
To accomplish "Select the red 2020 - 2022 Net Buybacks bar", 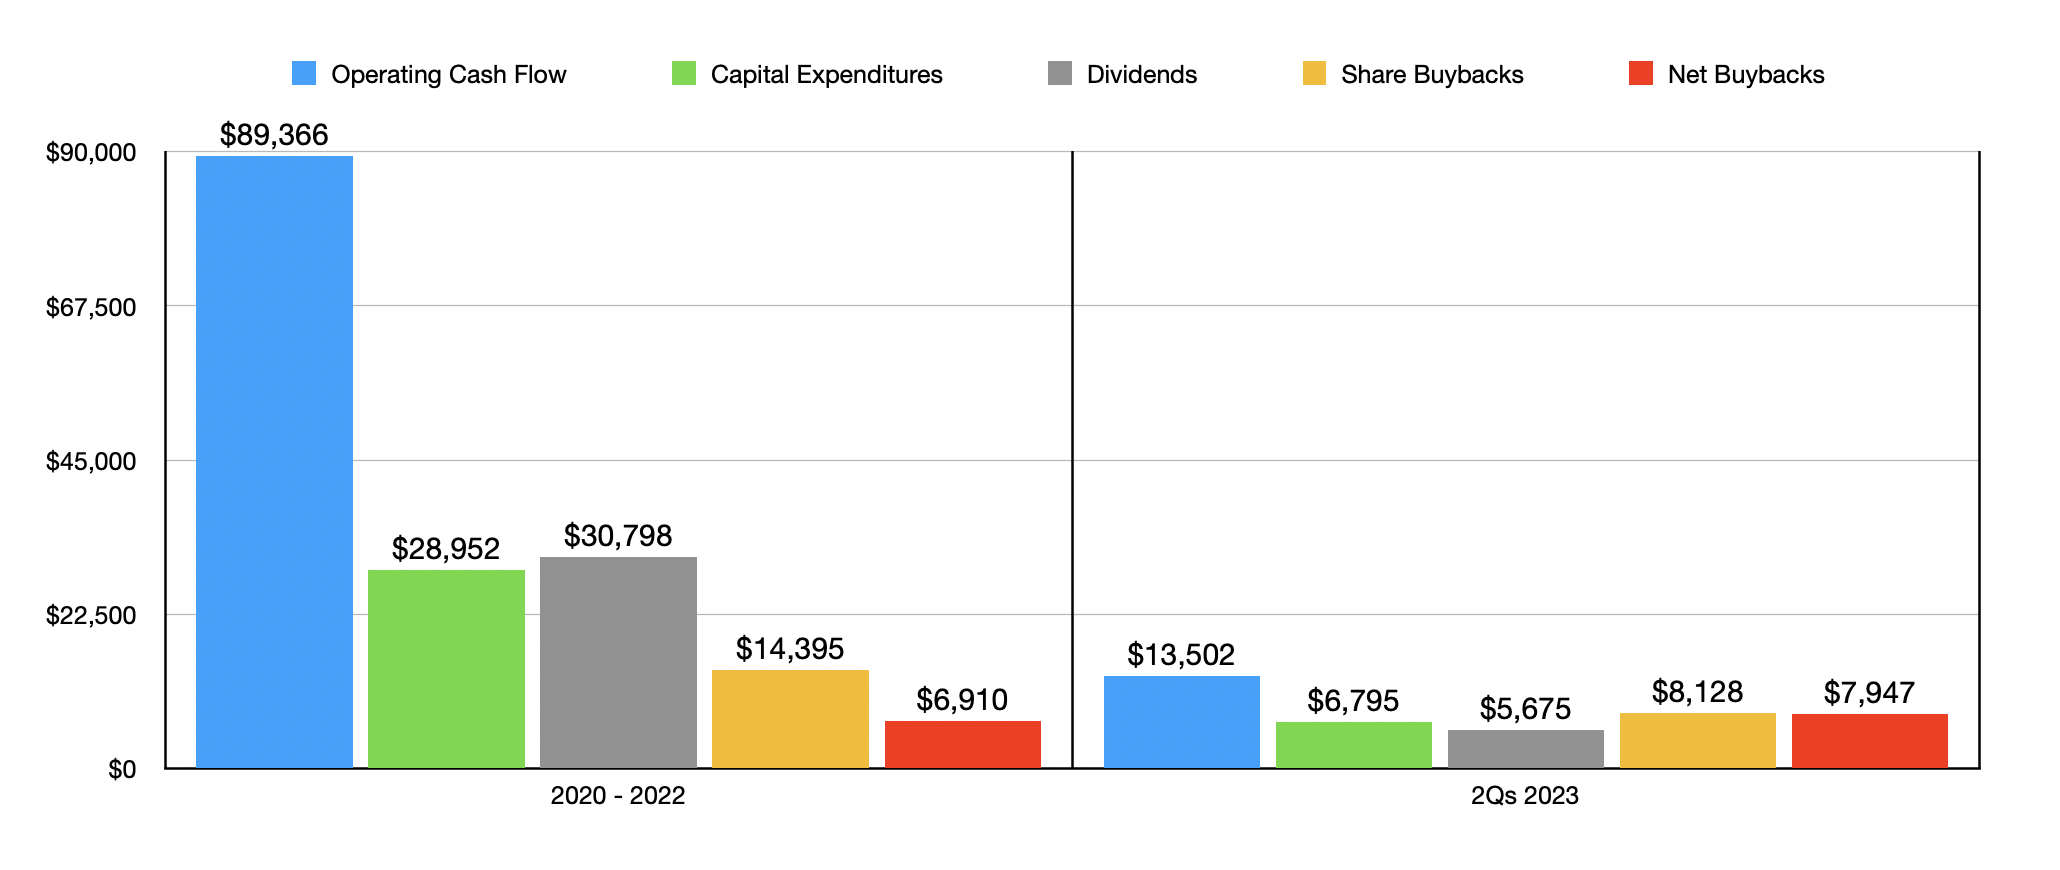I will 962,744.
